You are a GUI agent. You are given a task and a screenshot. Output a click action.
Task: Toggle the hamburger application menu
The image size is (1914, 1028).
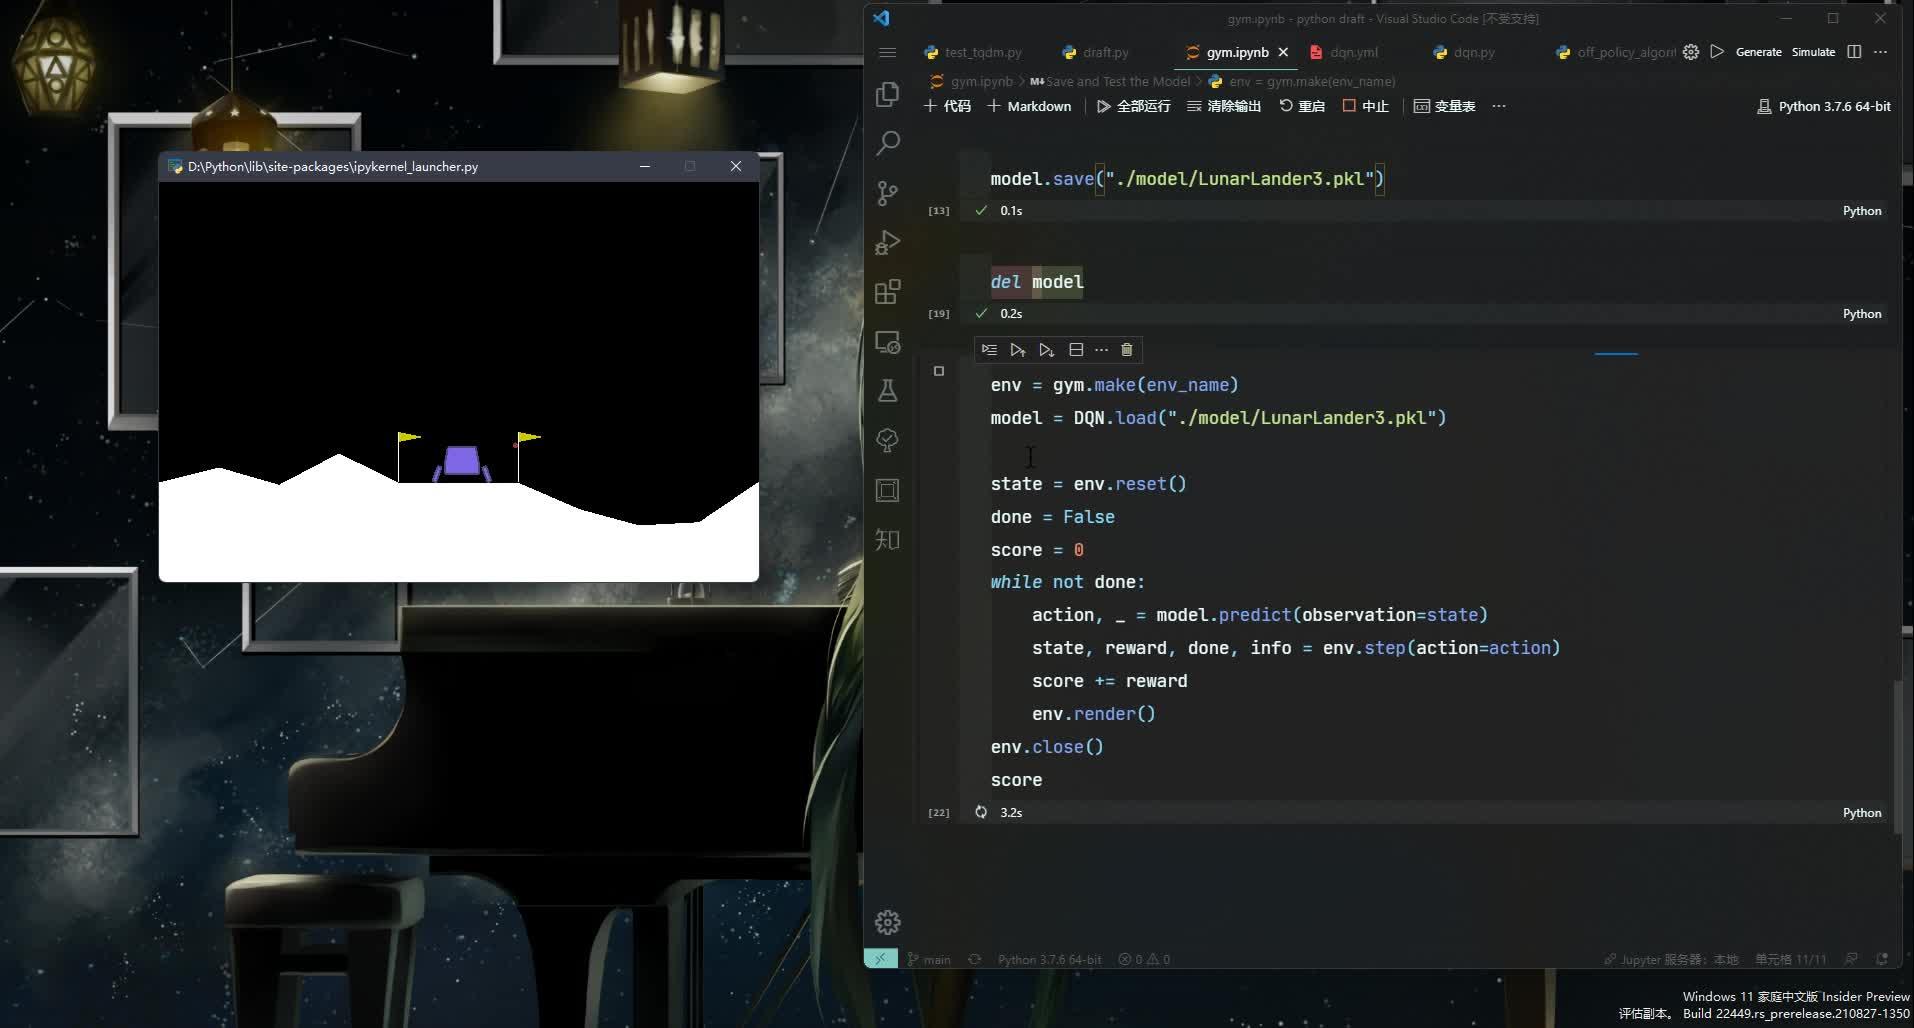887,52
